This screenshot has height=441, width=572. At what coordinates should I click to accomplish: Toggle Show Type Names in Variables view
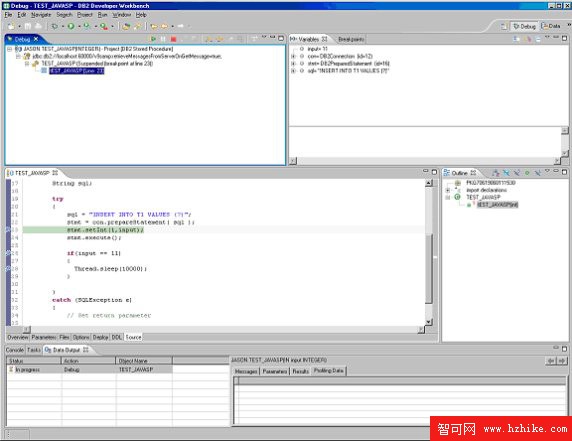click(517, 39)
